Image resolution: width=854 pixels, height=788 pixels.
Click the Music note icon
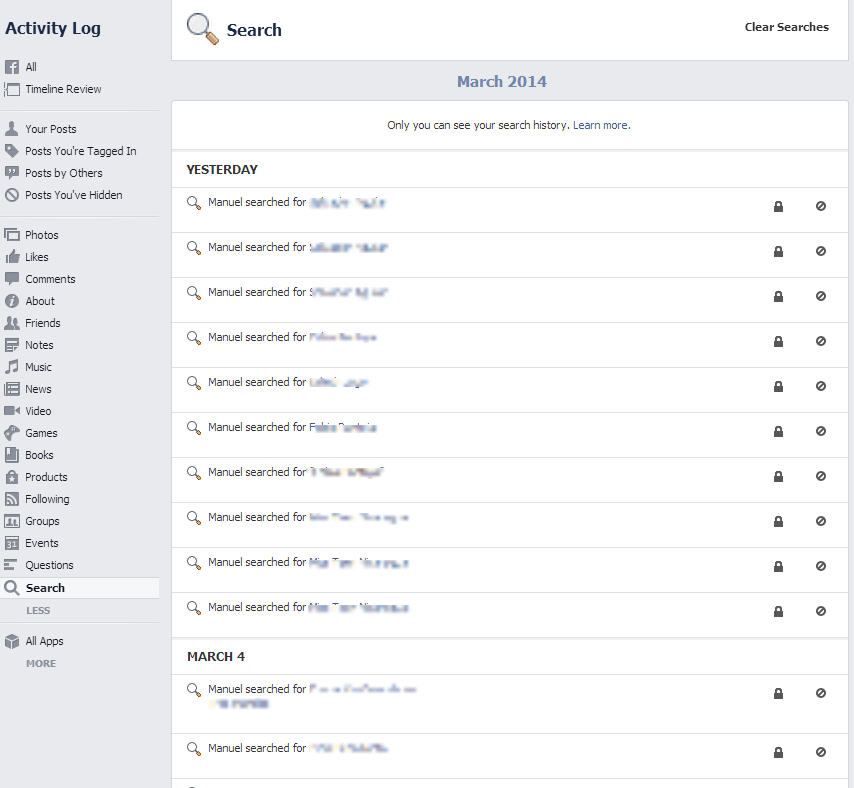pyautogui.click(x=12, y=367)
